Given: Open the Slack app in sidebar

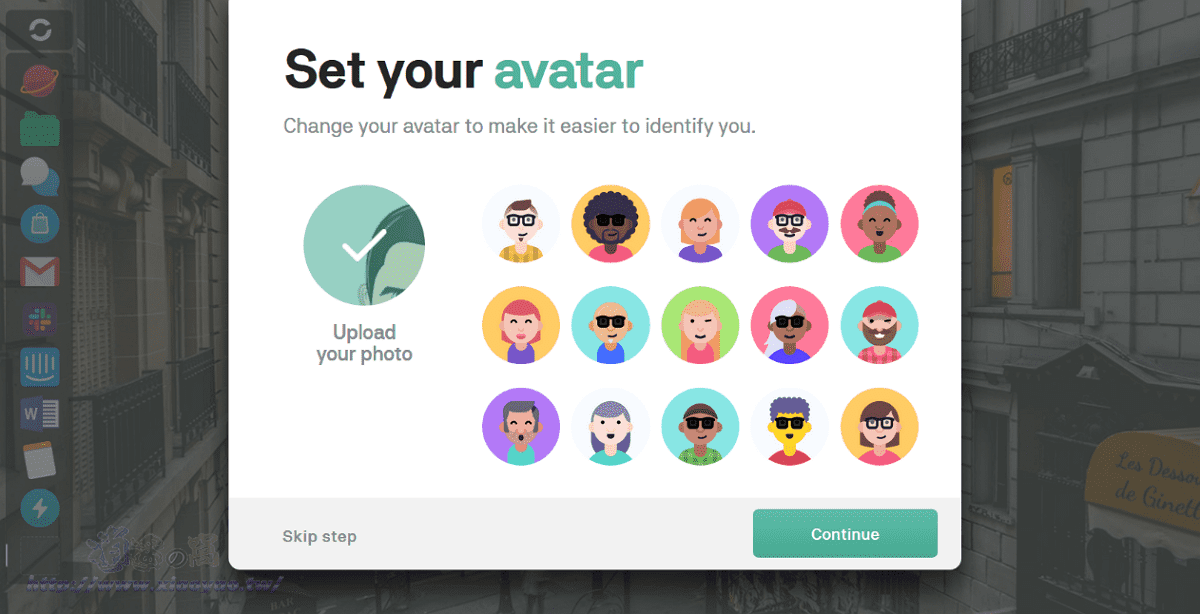Looking at the screenshot, I should [40, 319].
